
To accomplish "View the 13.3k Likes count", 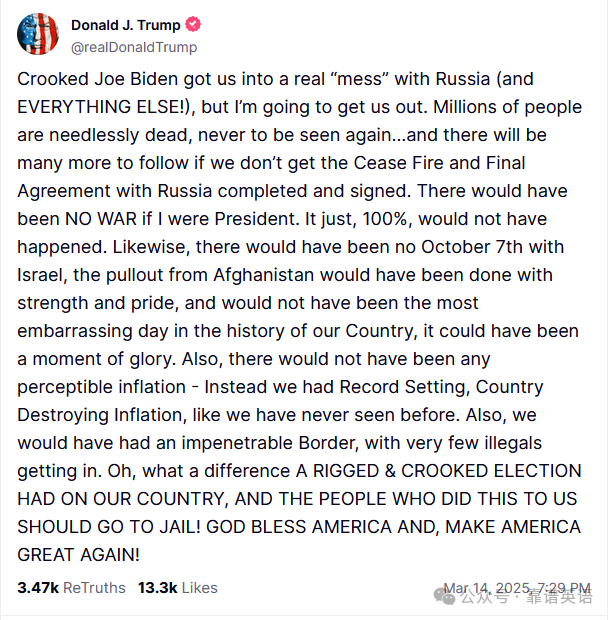I will (158, 588).
